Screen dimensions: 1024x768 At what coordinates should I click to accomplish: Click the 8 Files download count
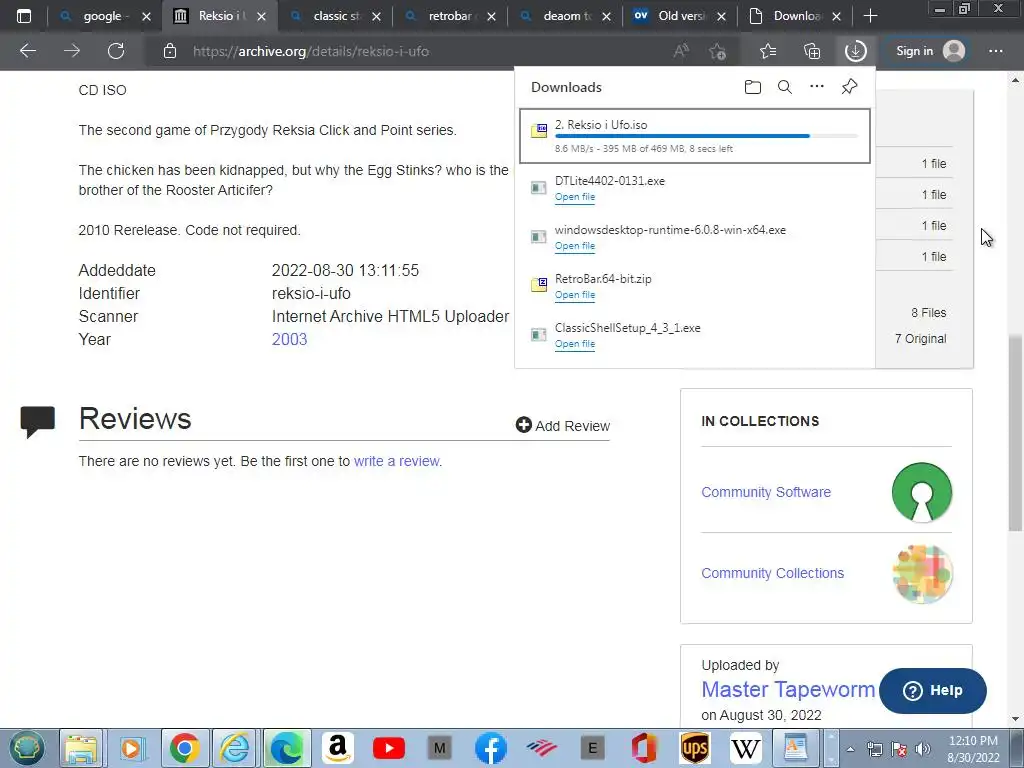click(x=928, y=313)
